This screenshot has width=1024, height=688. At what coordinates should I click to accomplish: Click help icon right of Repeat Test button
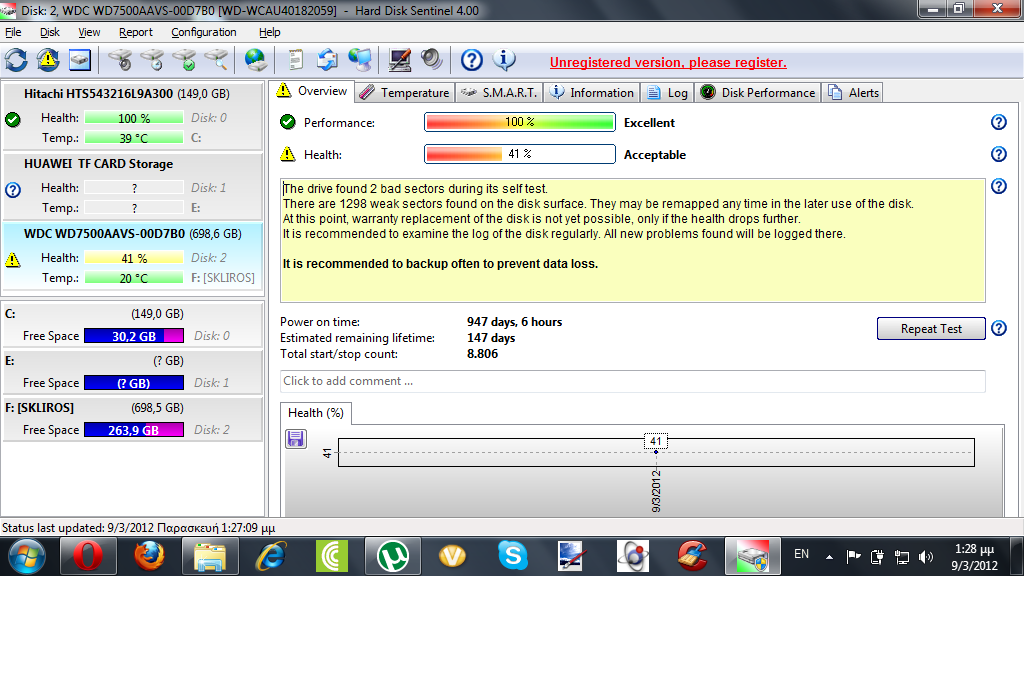pos(999,328)
